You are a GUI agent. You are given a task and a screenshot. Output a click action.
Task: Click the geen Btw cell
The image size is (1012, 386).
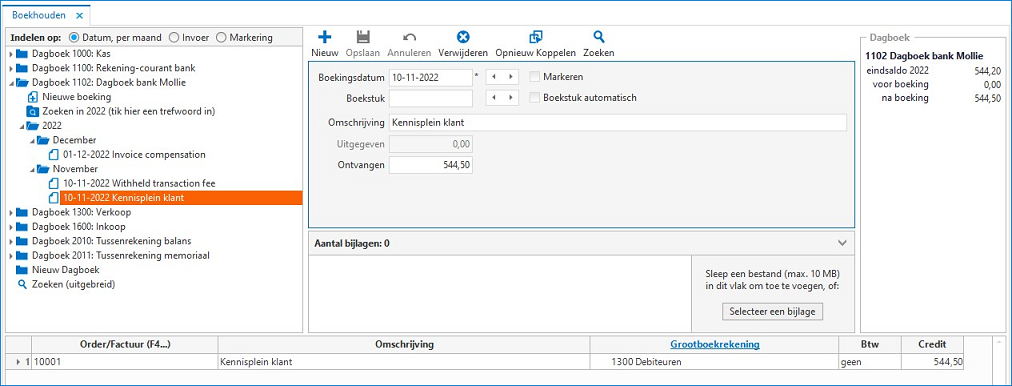[x=869, y=362]
